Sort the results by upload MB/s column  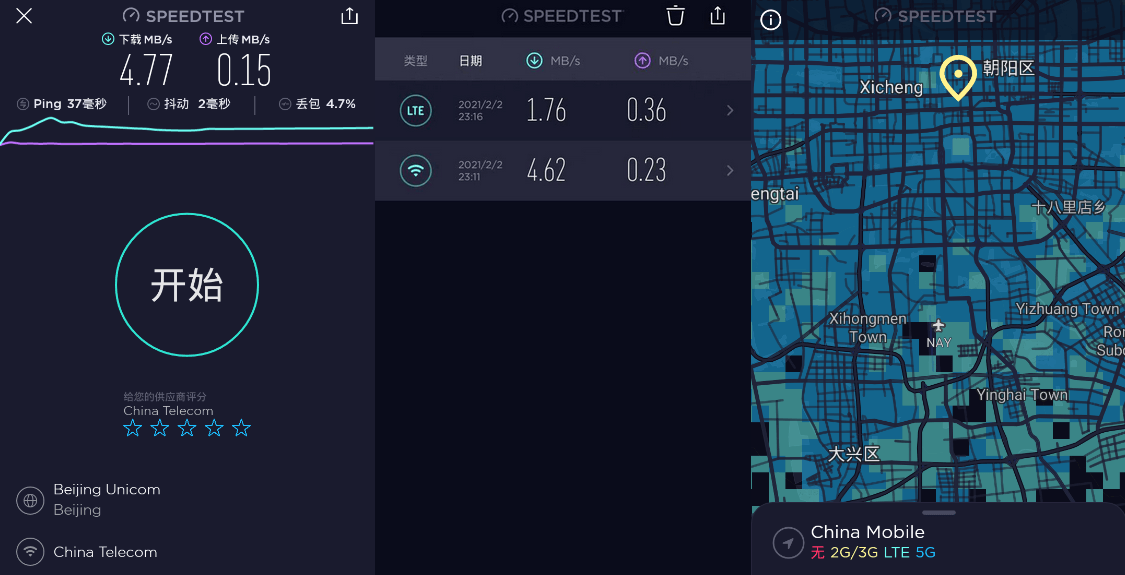[662, 61]
